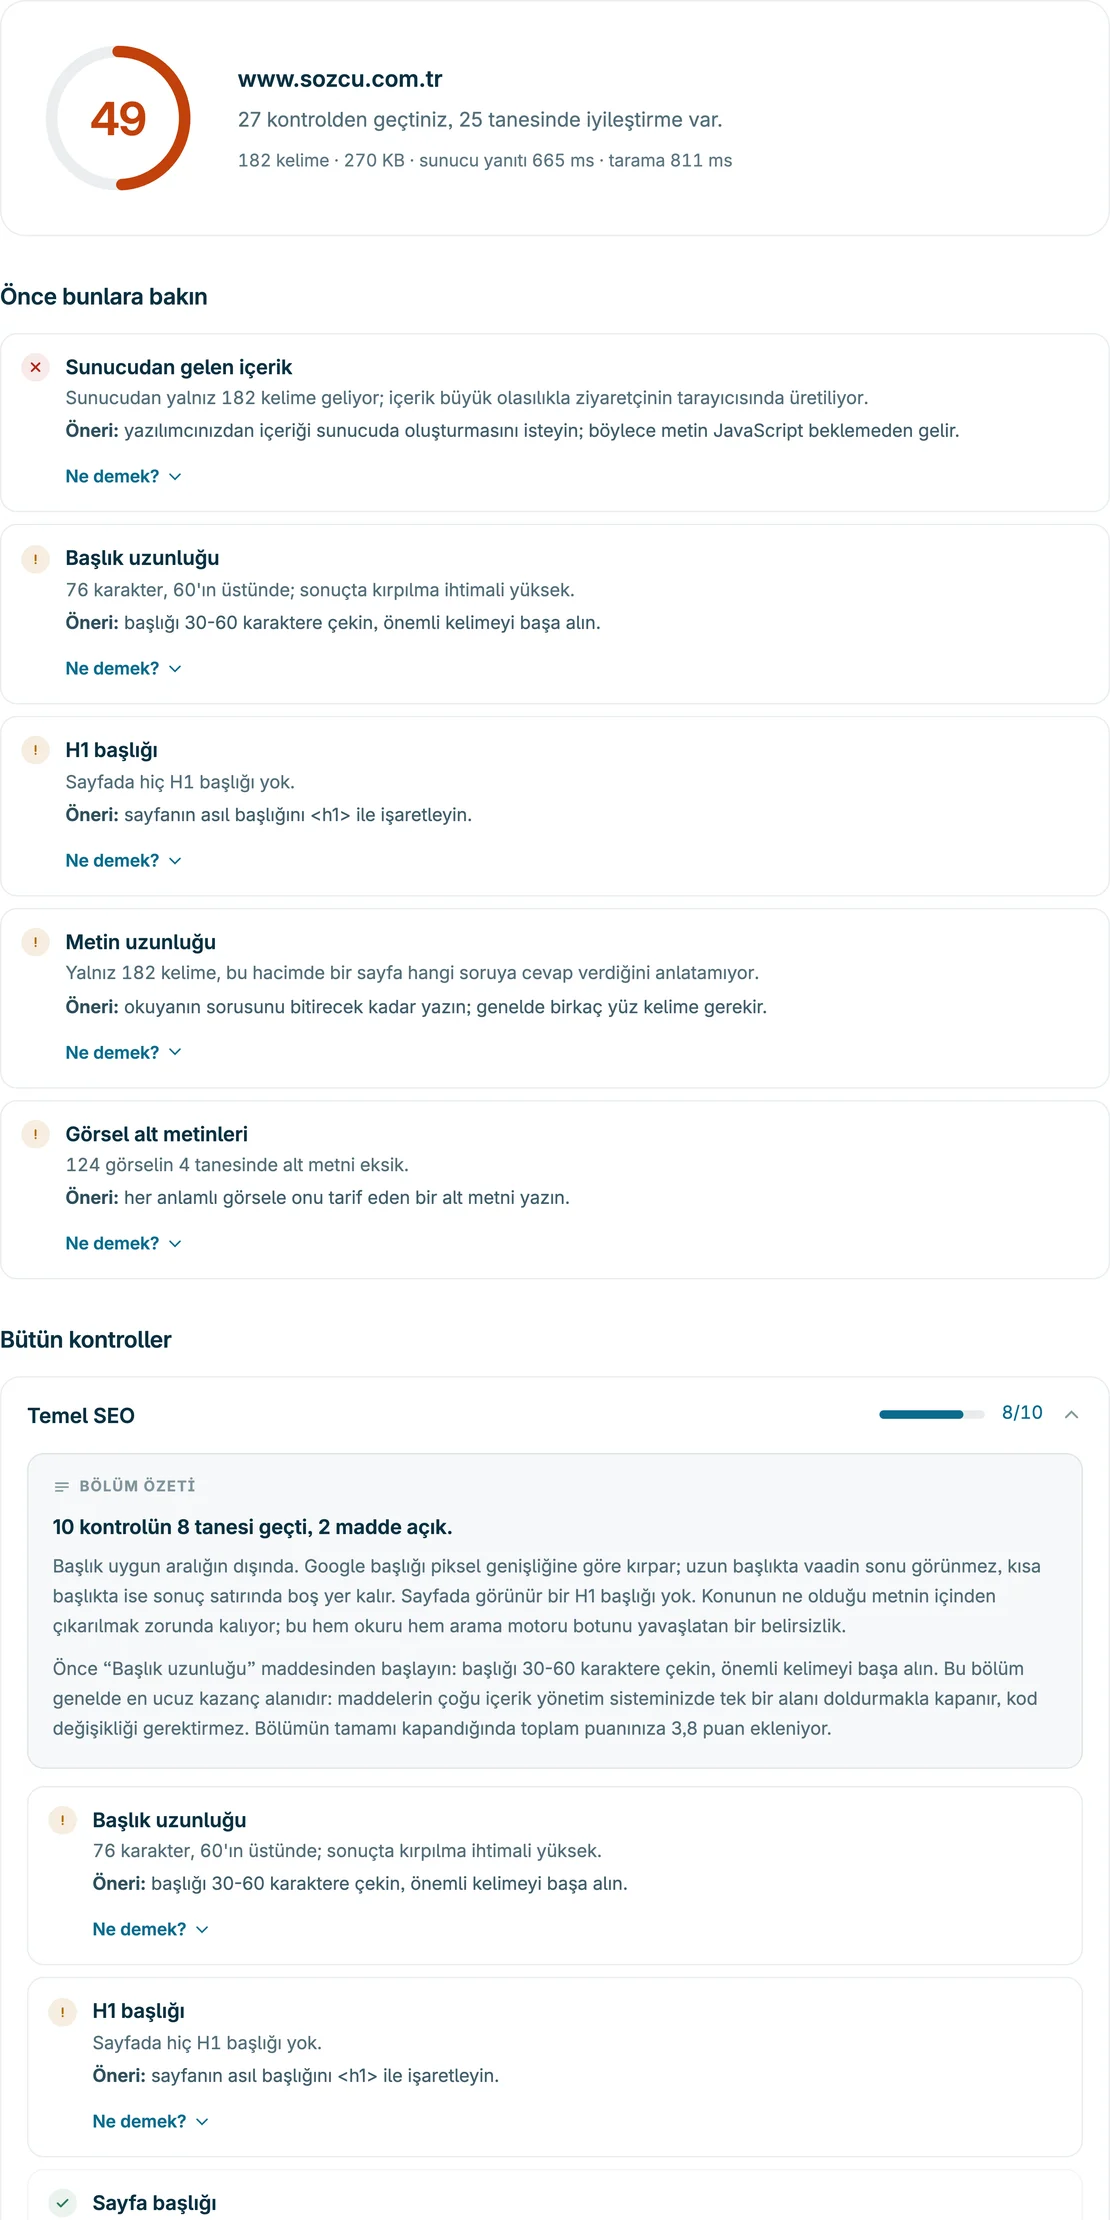Expand Ne demek? under Görsel alt metinleri
Viewport: 1110px width, 2220px height.
(123, 1243)
